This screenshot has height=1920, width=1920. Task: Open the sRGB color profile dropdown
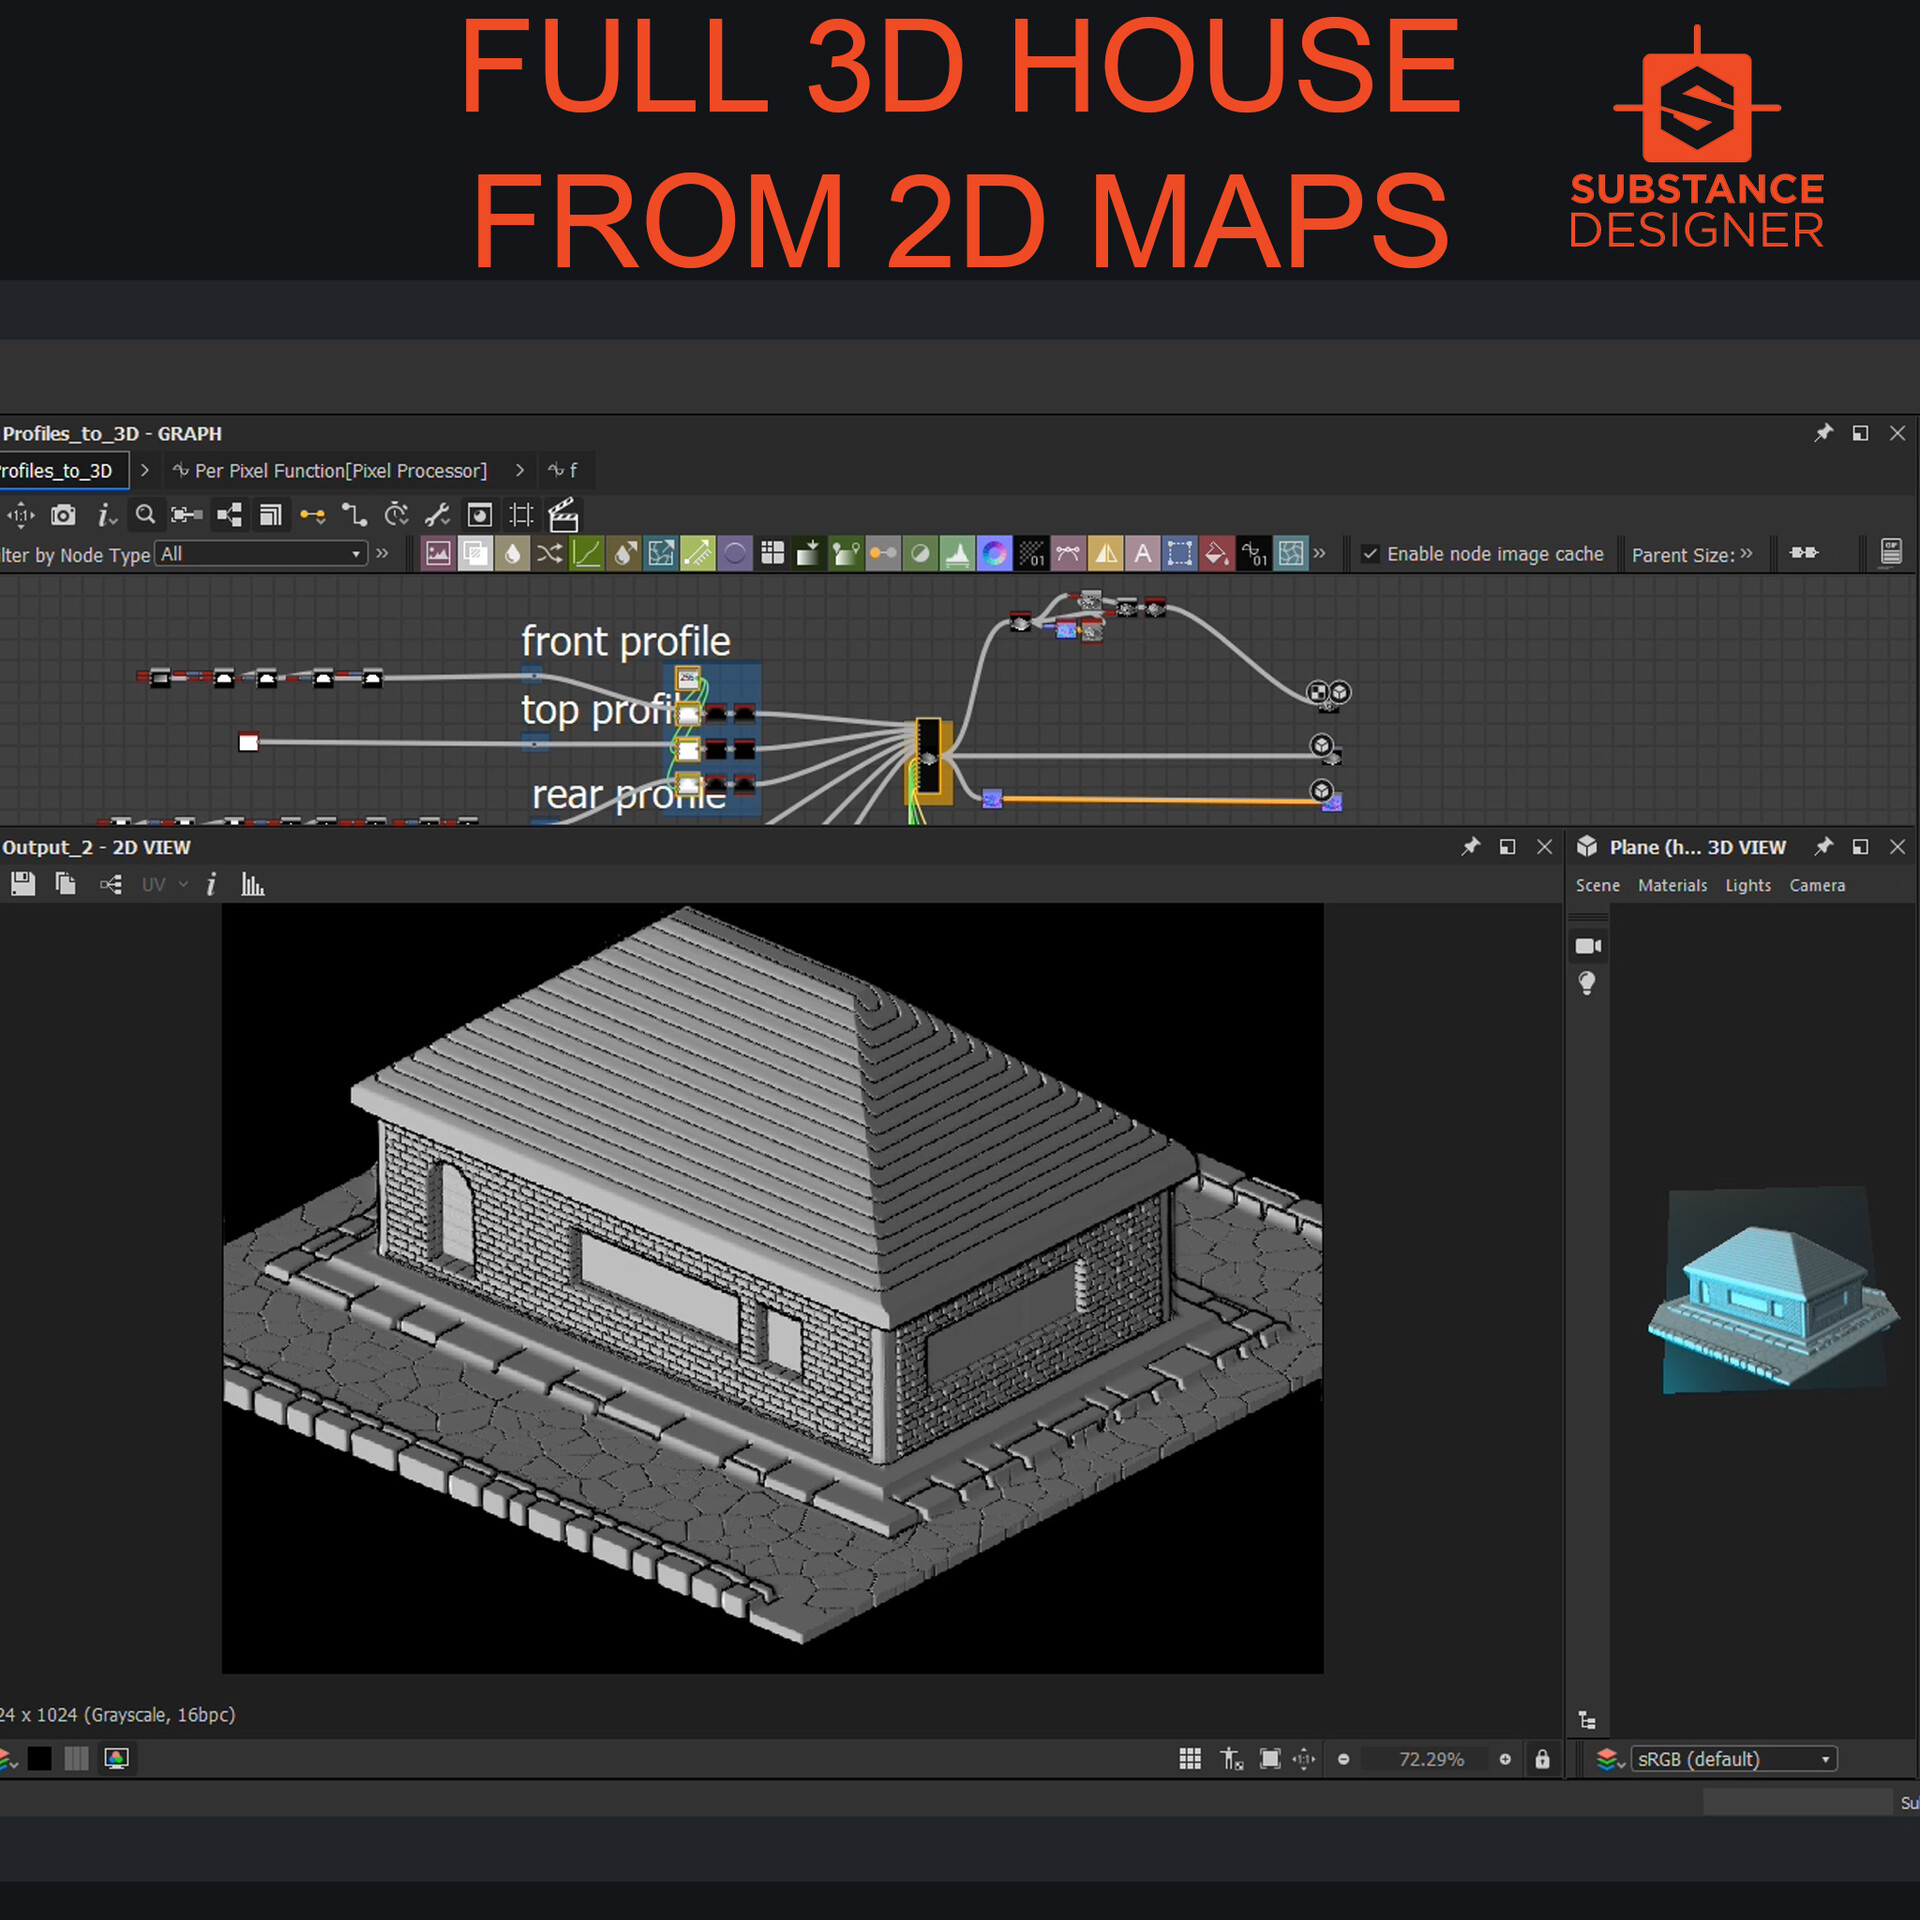(x=1735, y=1759)
